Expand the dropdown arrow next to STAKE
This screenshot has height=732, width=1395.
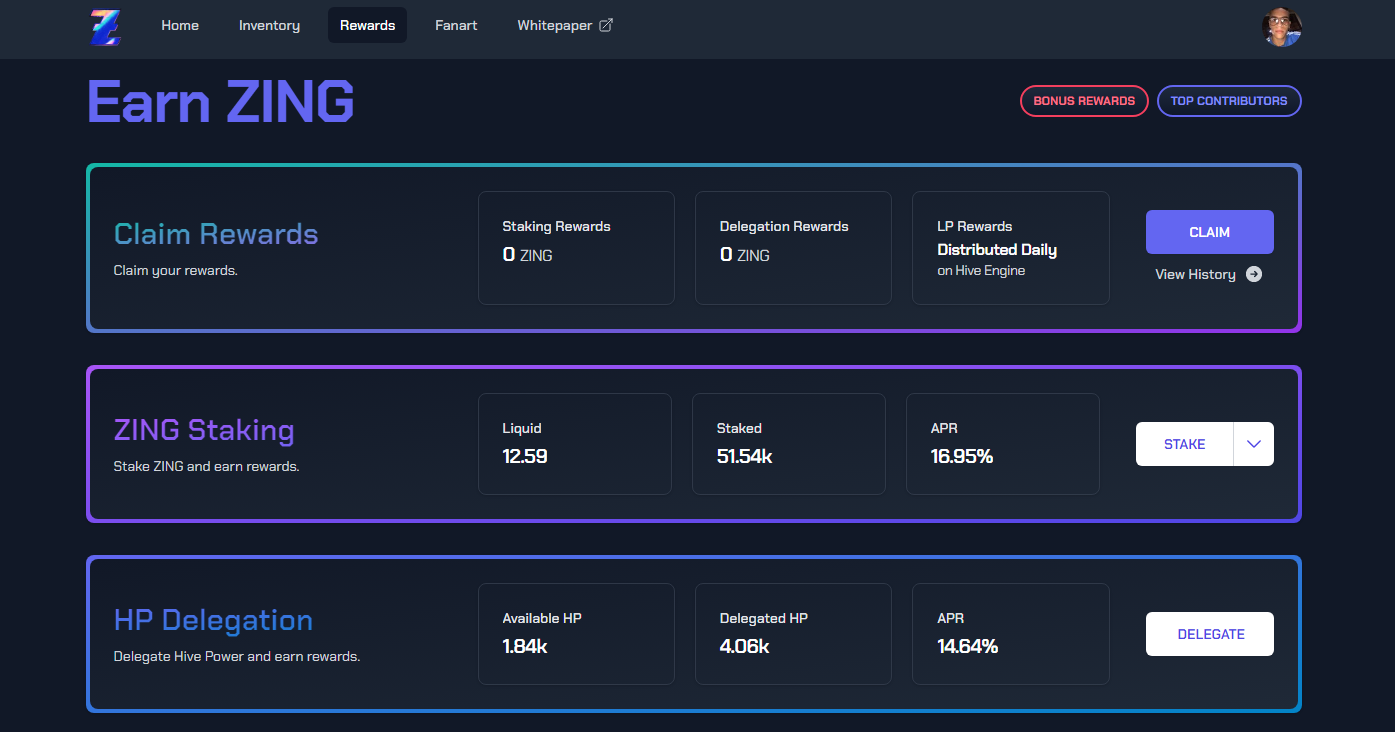[1254, 444]
